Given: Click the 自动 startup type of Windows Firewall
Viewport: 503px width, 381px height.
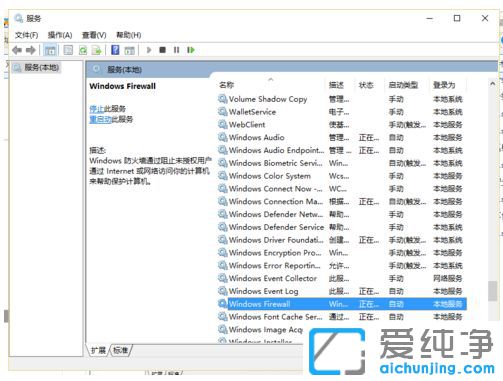Looking at the screenshot, I should (x=396, y=304).
